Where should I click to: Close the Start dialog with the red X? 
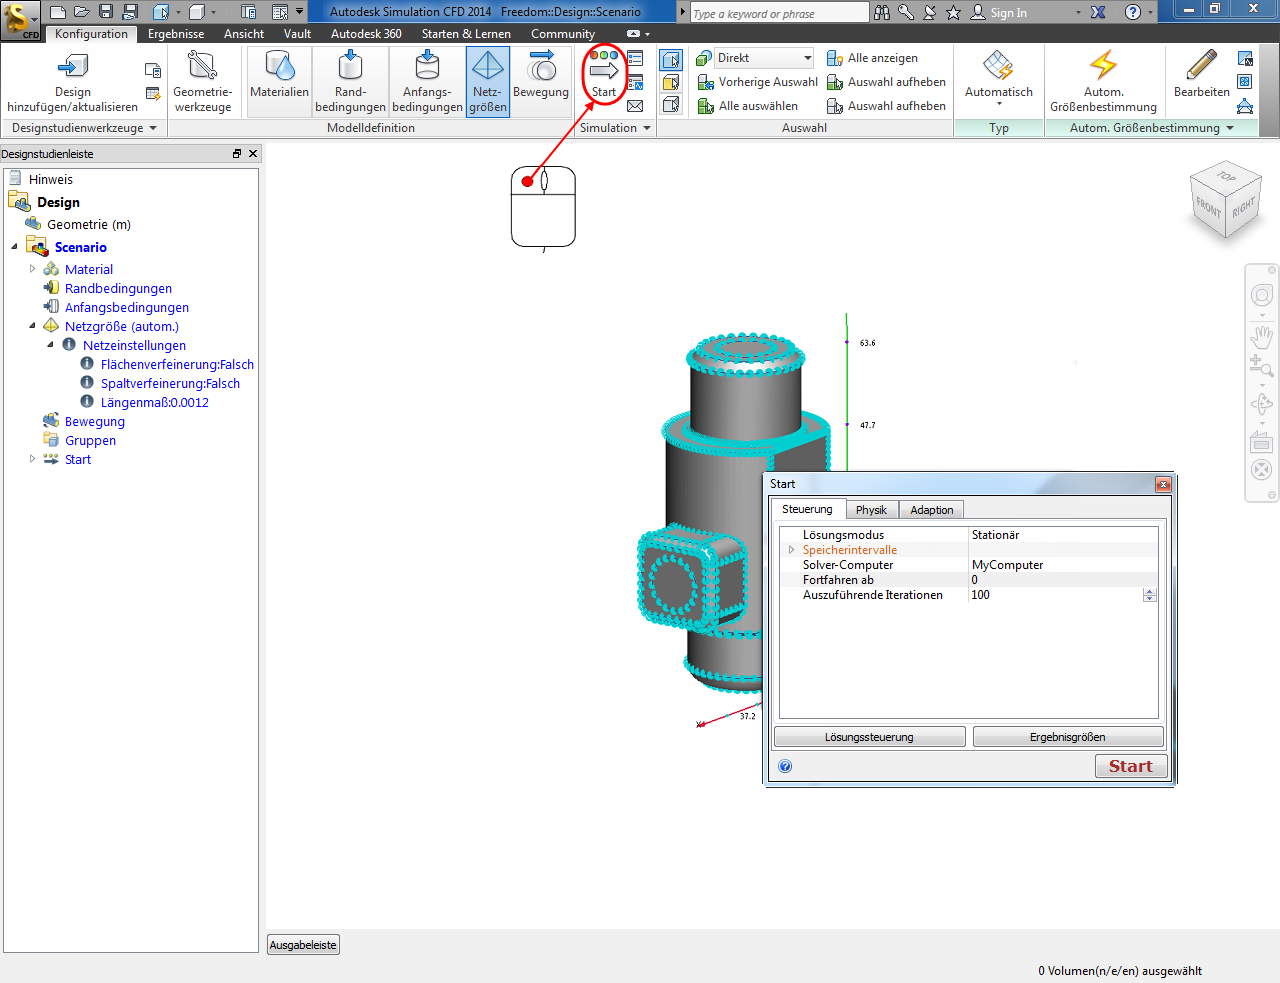coord(1162,484)
